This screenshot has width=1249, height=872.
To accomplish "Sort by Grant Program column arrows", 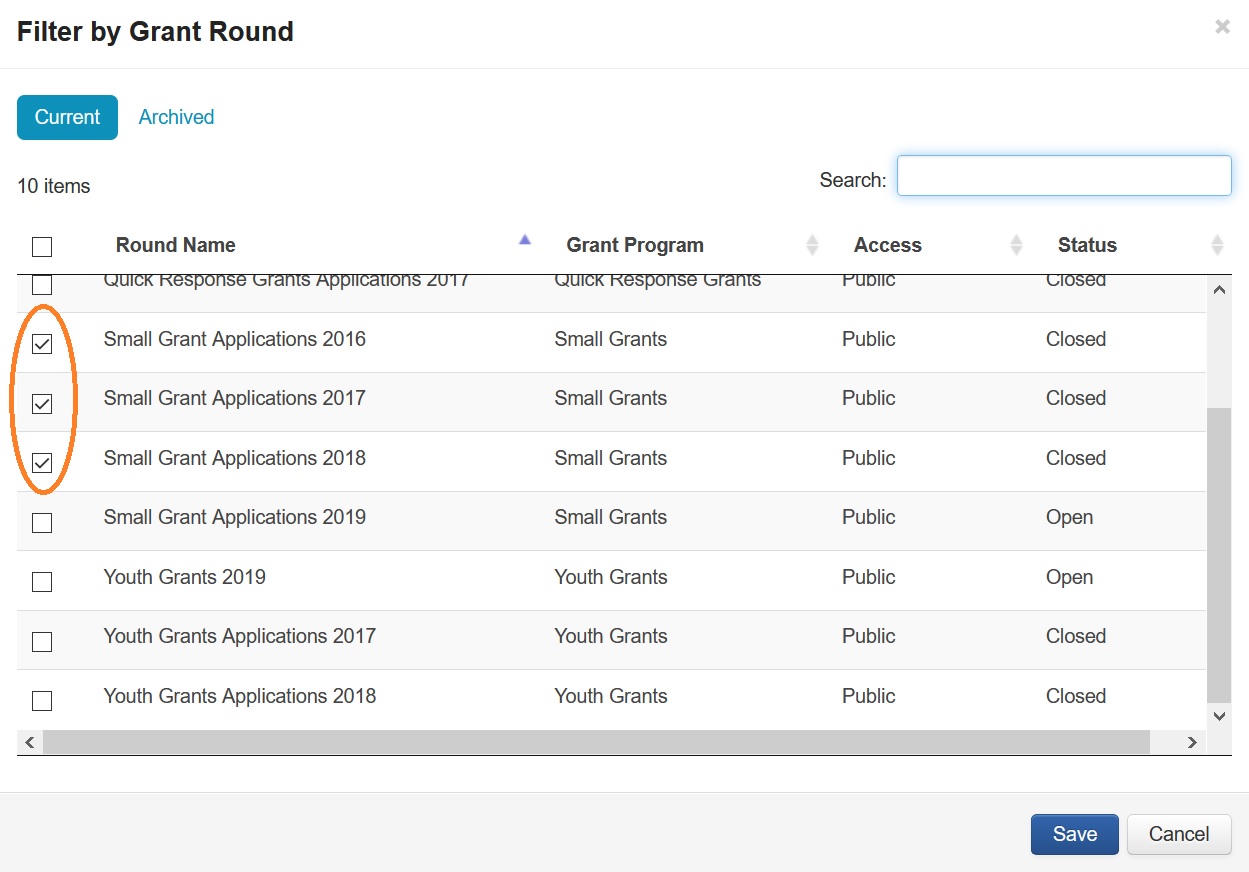I will coord(812,245).
